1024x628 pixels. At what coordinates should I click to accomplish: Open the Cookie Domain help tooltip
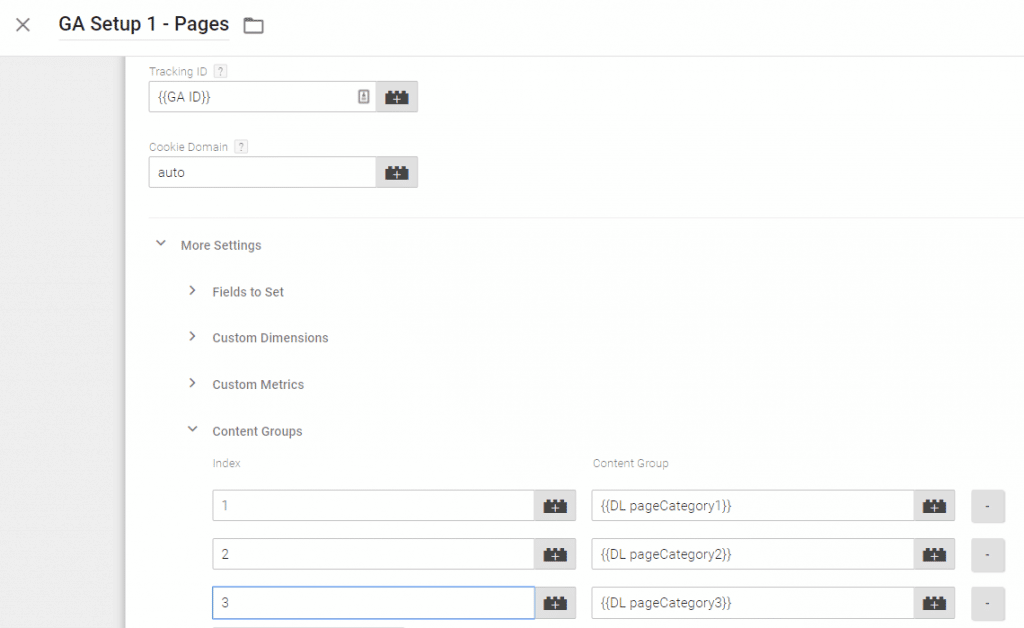click(240, 146)
